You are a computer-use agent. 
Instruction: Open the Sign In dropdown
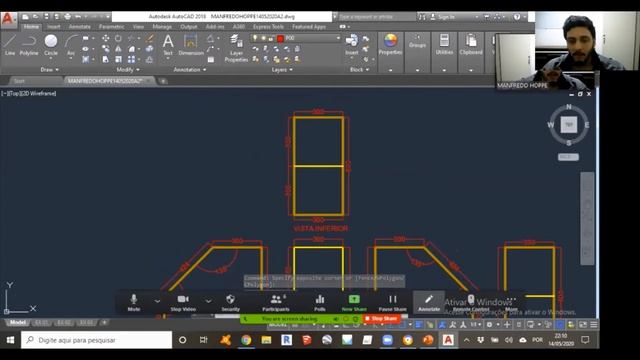[x=476, y=17]
